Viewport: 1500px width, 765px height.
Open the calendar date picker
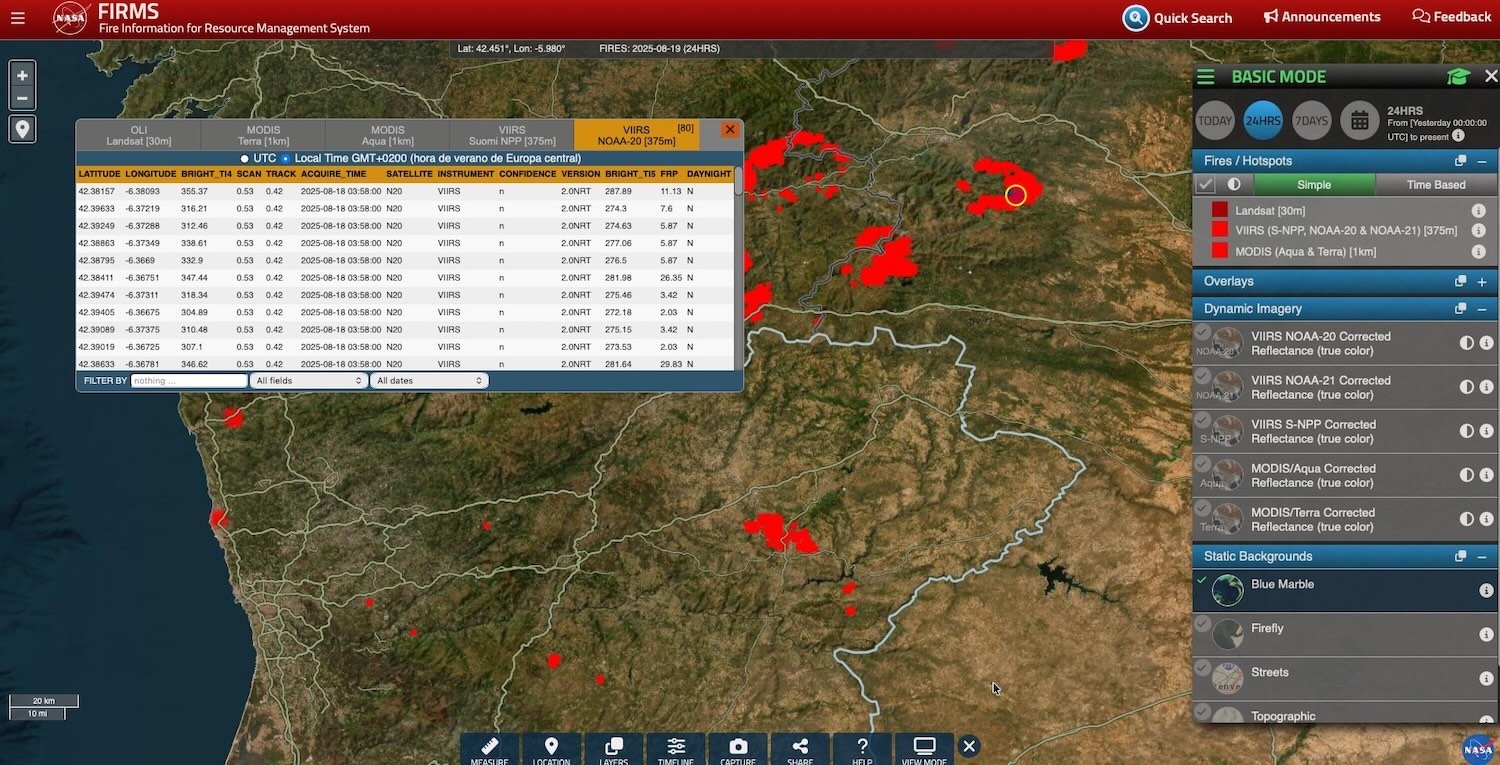(x=1359, y=121)
